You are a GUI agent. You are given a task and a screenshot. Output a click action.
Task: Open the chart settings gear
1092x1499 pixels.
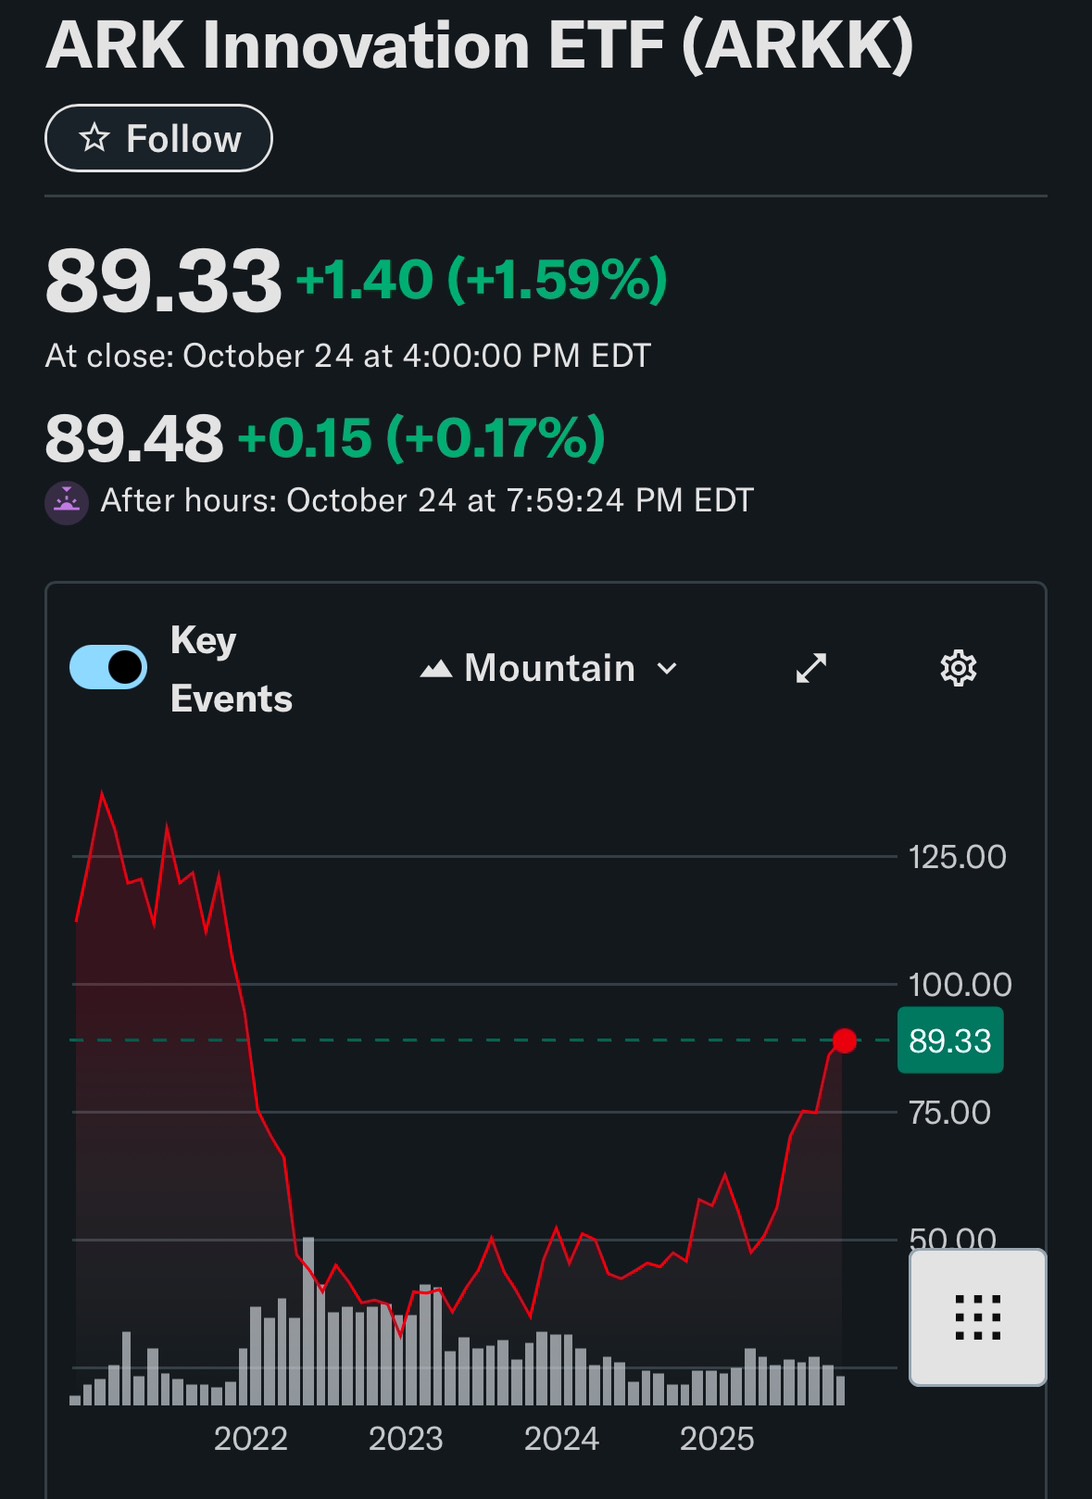[x=958, y=668]
